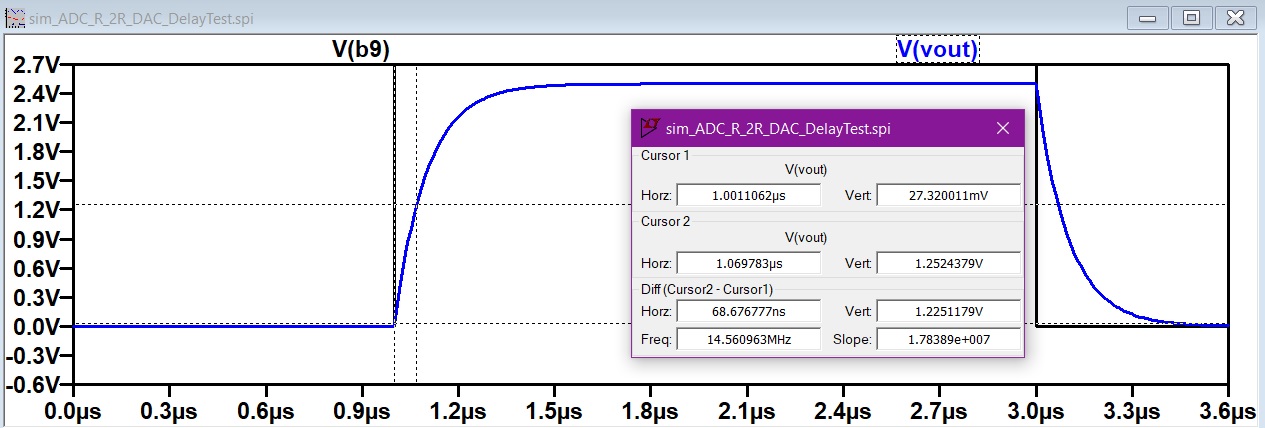
Task: Click the Cursor 1 Horz value field
Action: 748,194
